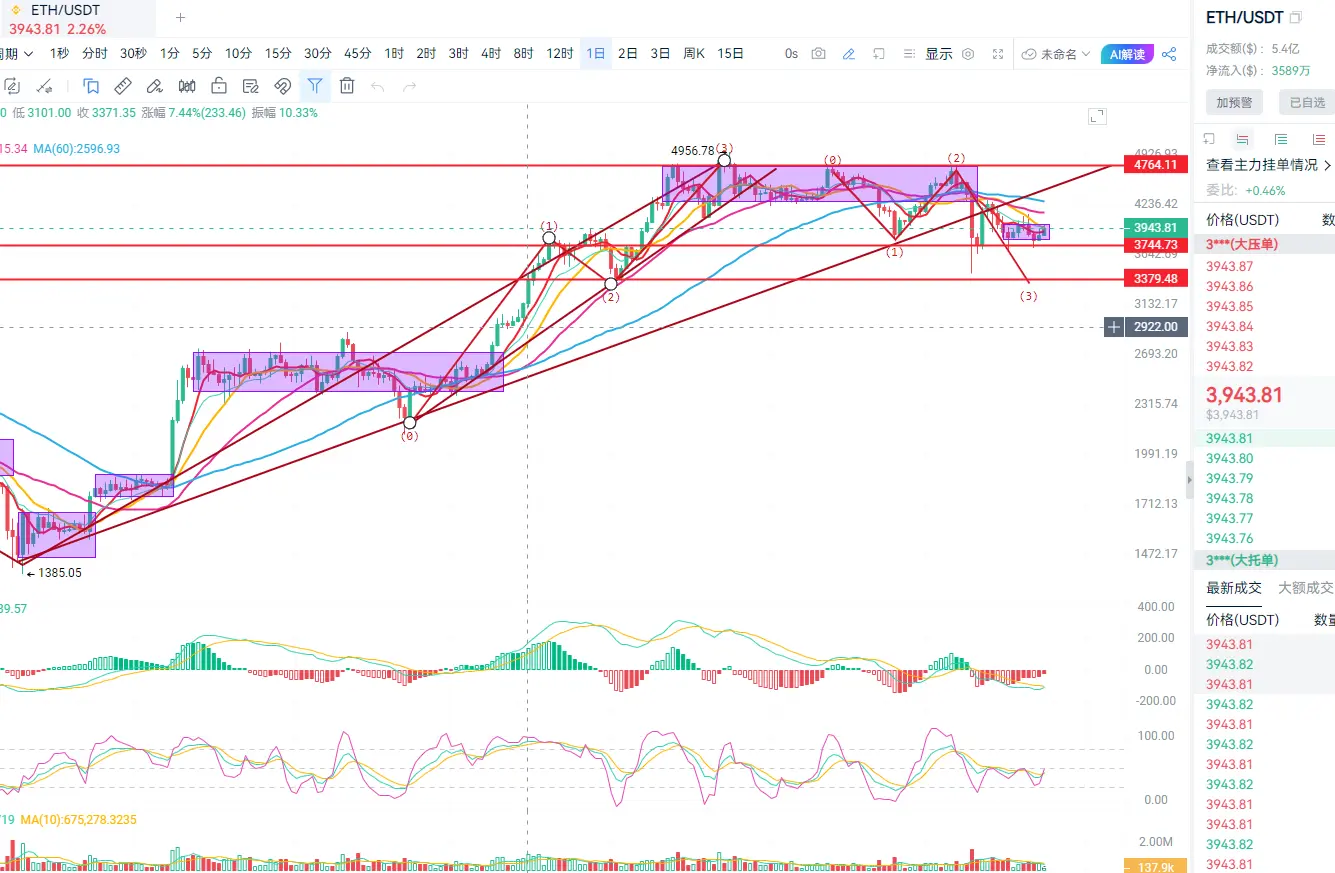Open the drawing notes edit icon
This screenshot has height=873, width=1335.
pos(251,86)
